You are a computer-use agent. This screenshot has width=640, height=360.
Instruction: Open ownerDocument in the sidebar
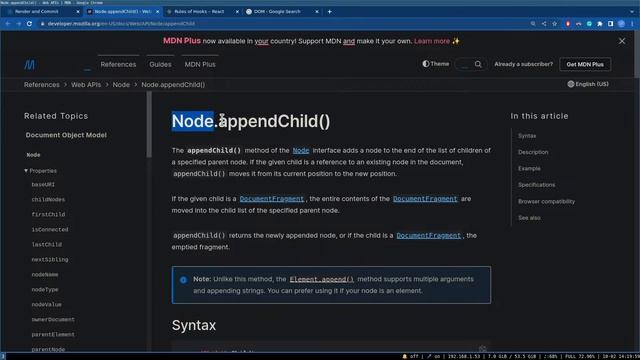[53, 320]
